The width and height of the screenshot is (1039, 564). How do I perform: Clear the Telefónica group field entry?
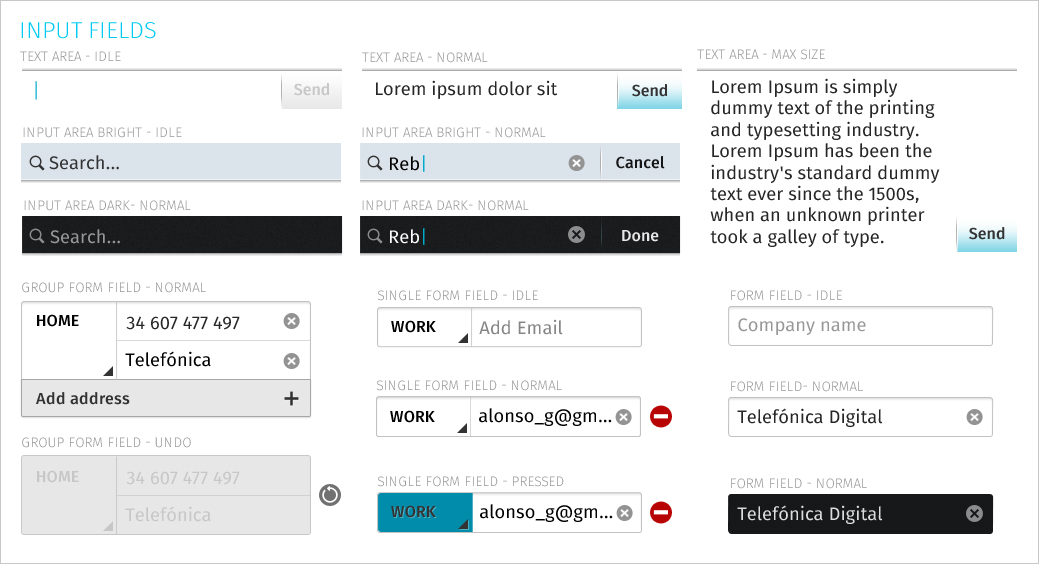click(x=292, y=361)
